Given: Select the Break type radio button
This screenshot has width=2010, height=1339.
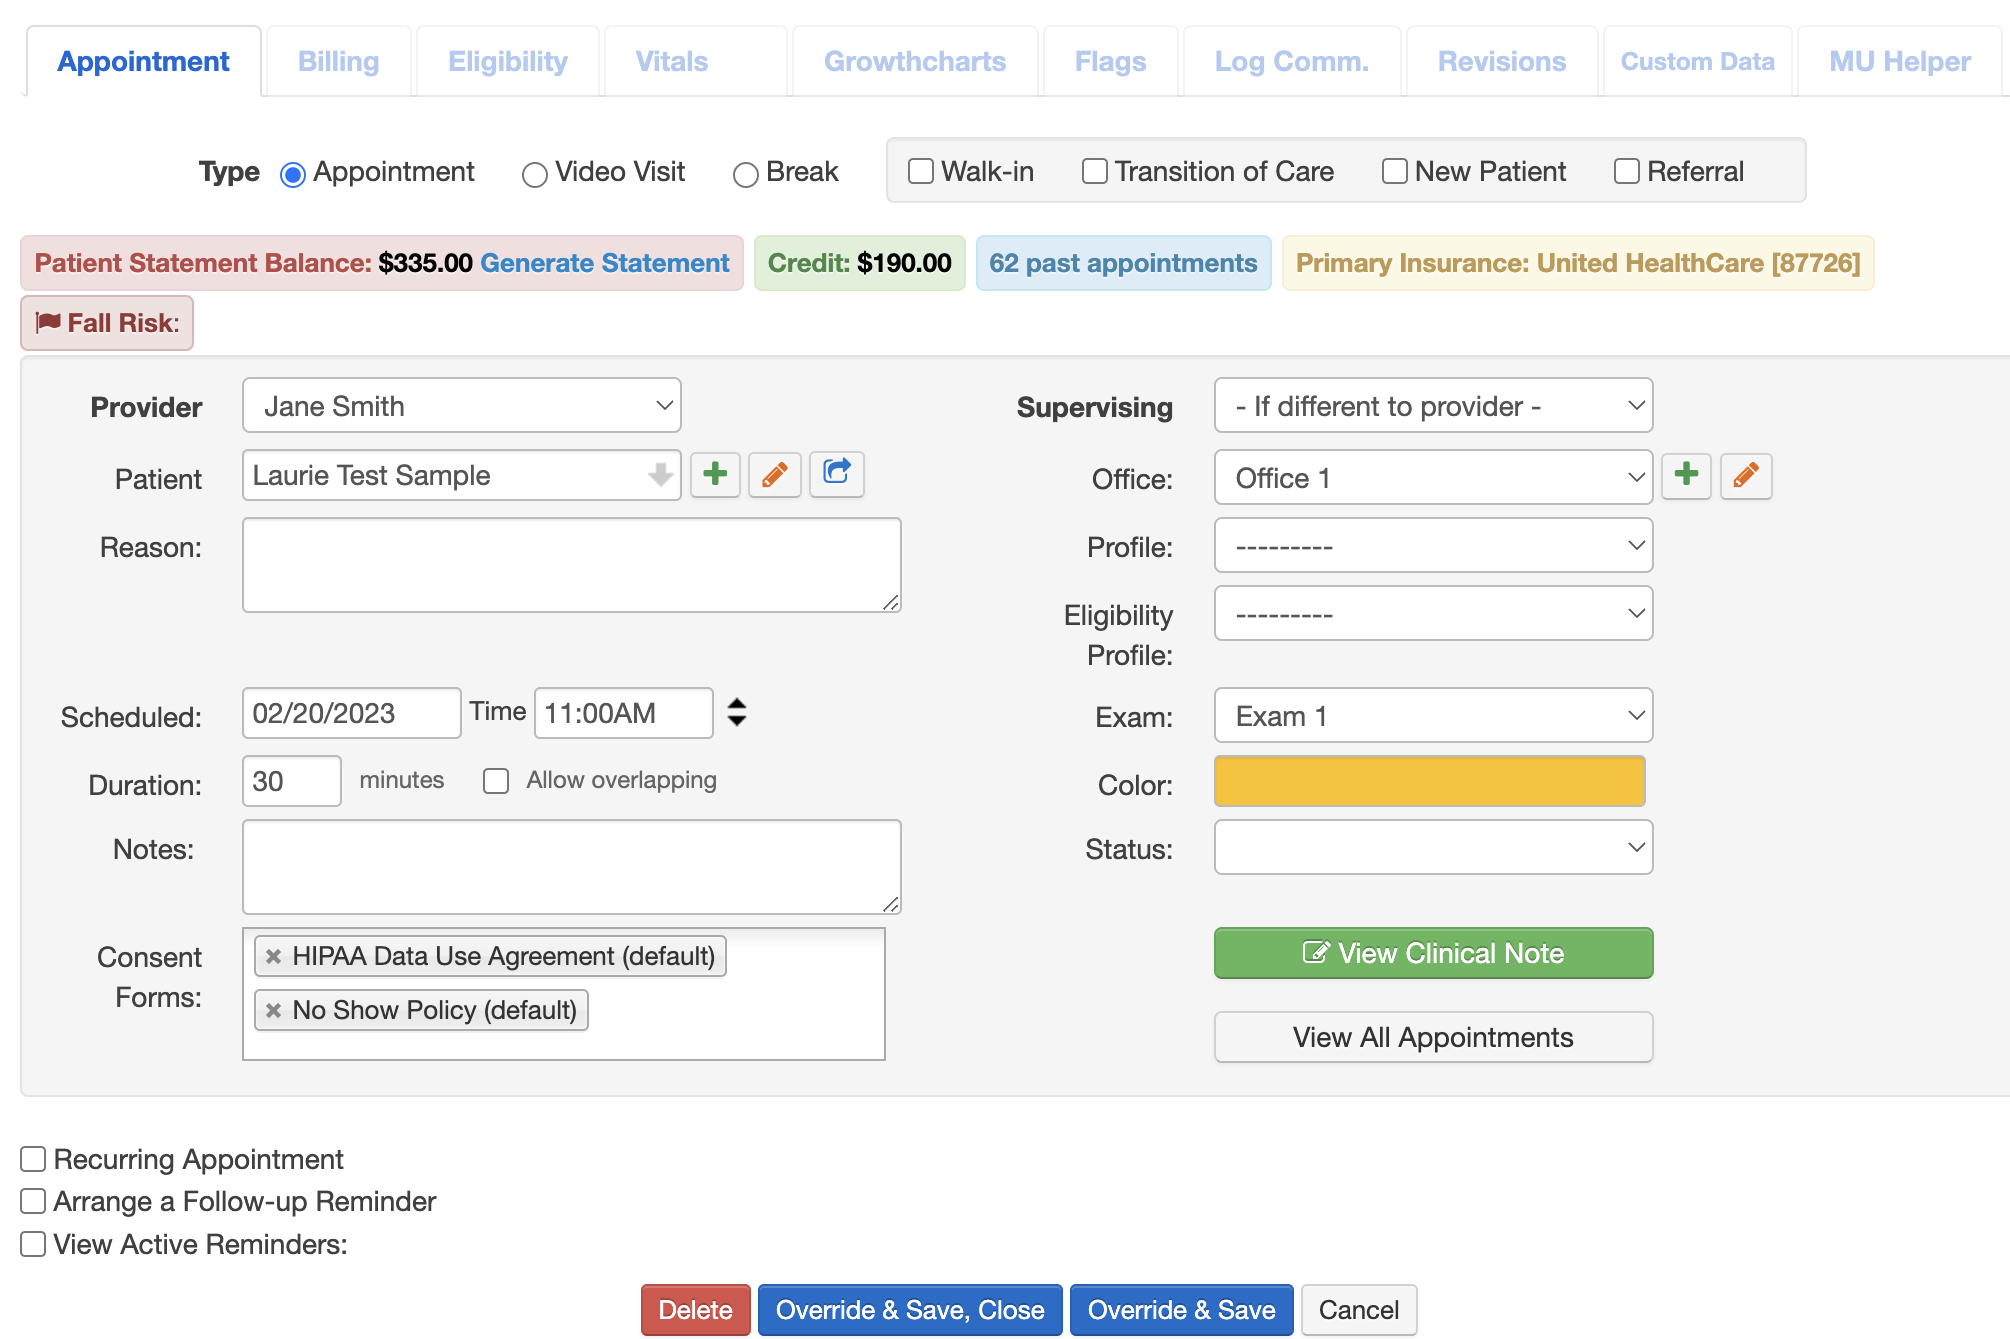Looking at the screenshot, I should click(745, 175).
